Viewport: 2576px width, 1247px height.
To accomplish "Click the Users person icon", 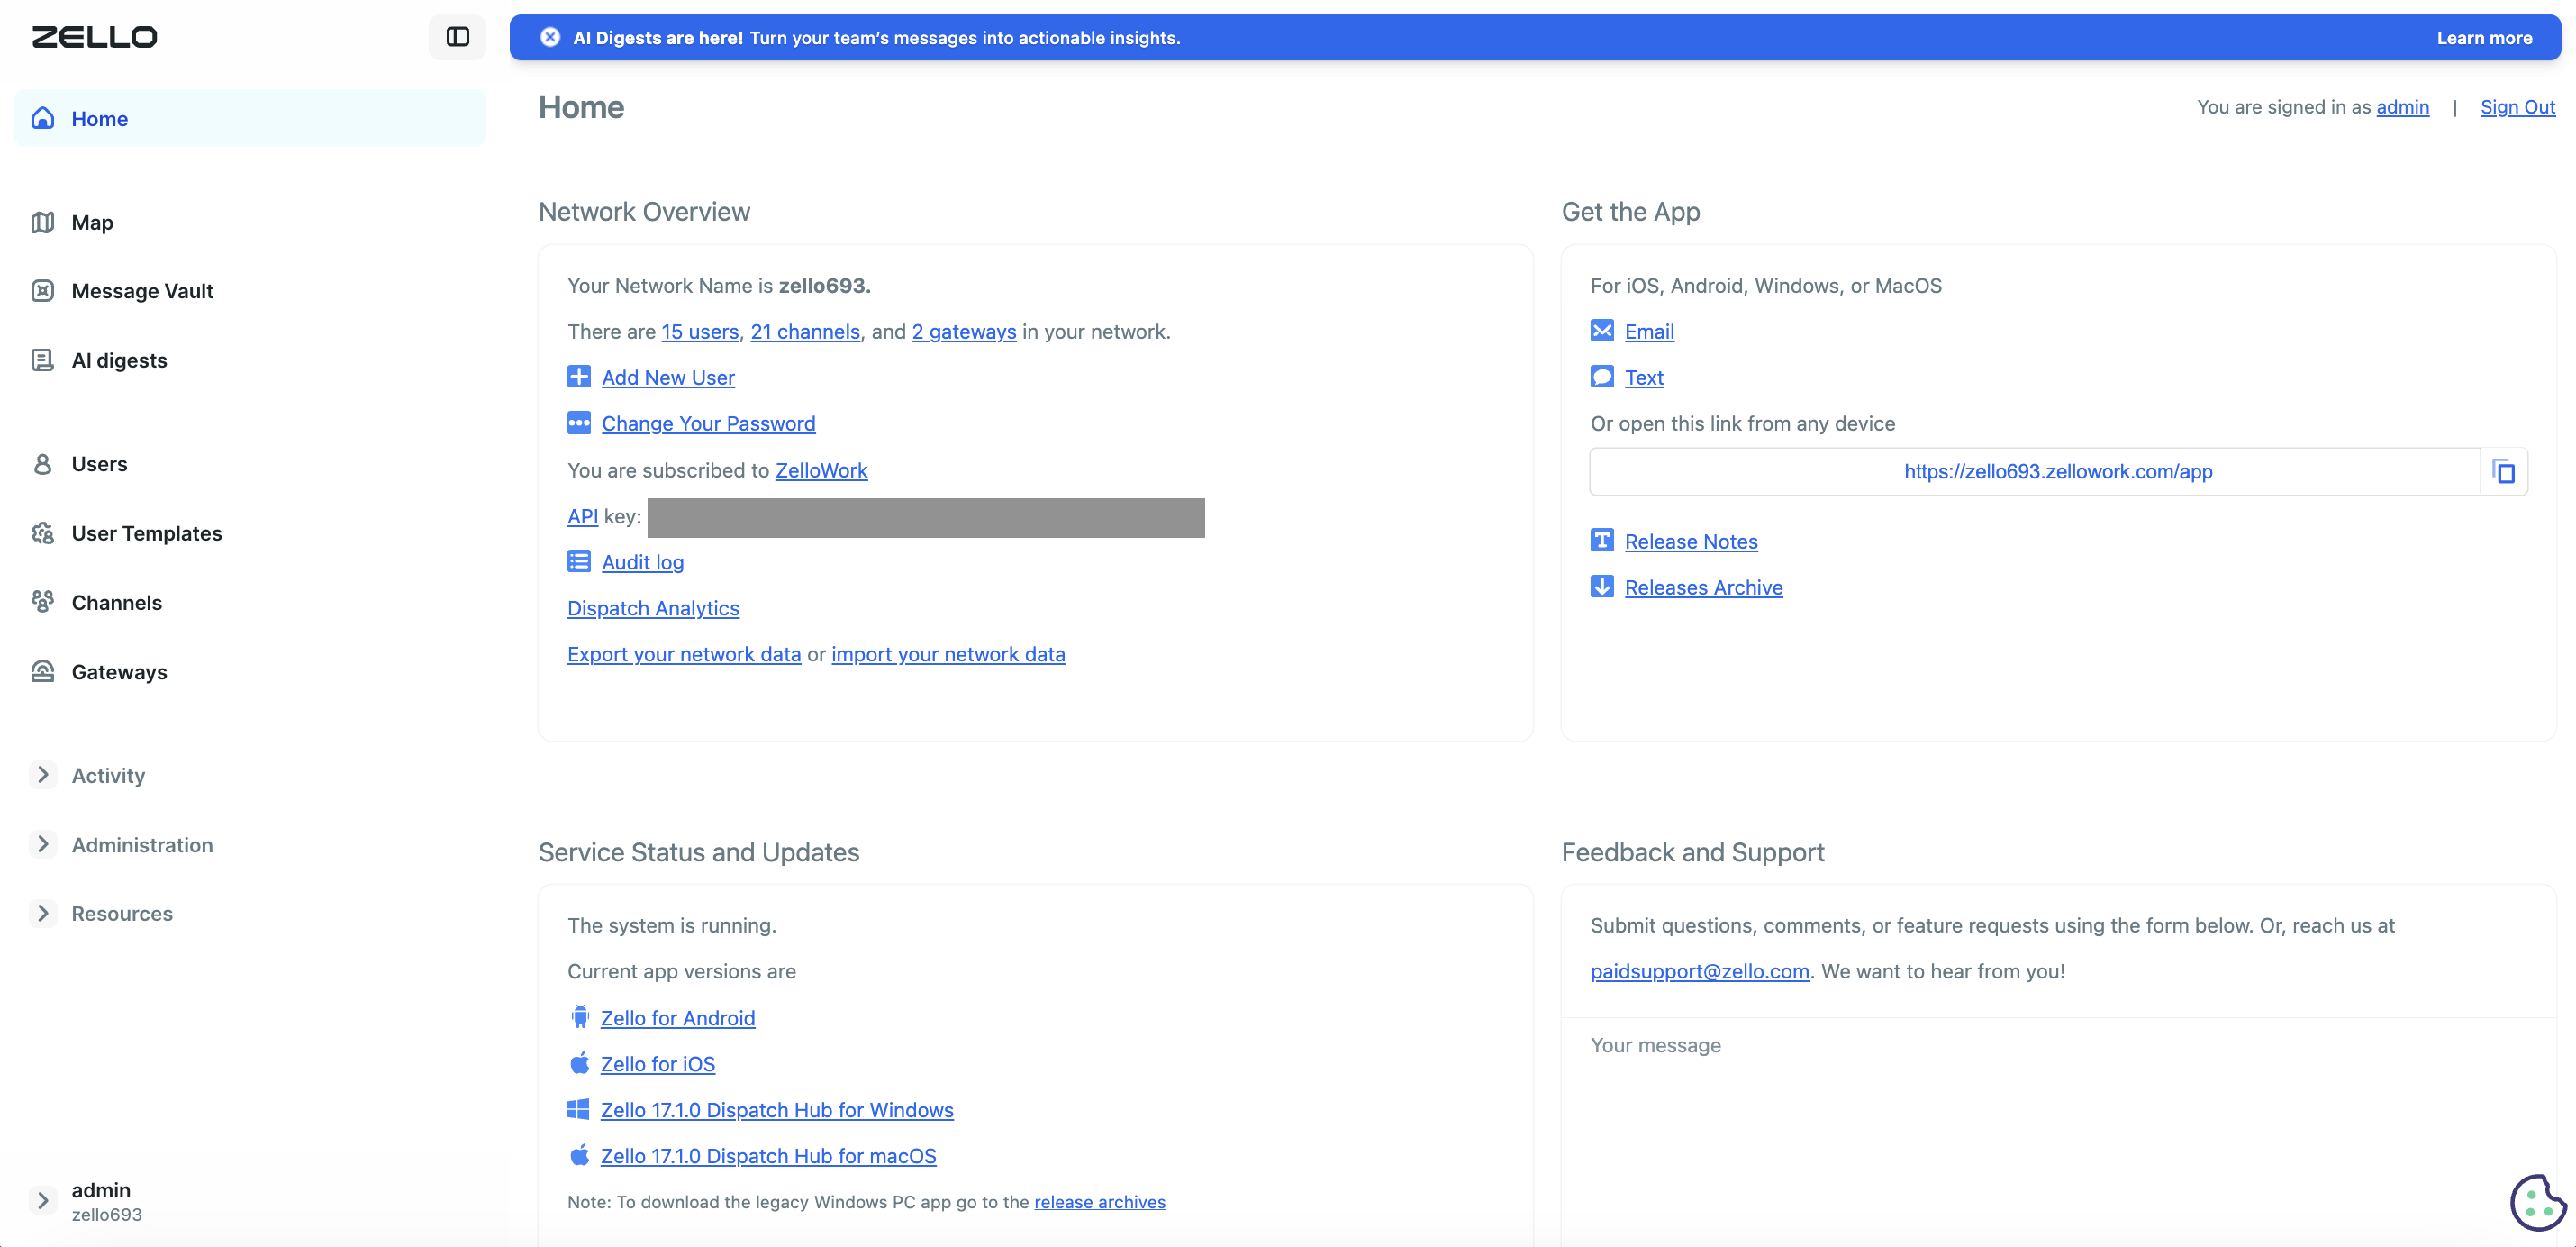I will pos(43,464).
